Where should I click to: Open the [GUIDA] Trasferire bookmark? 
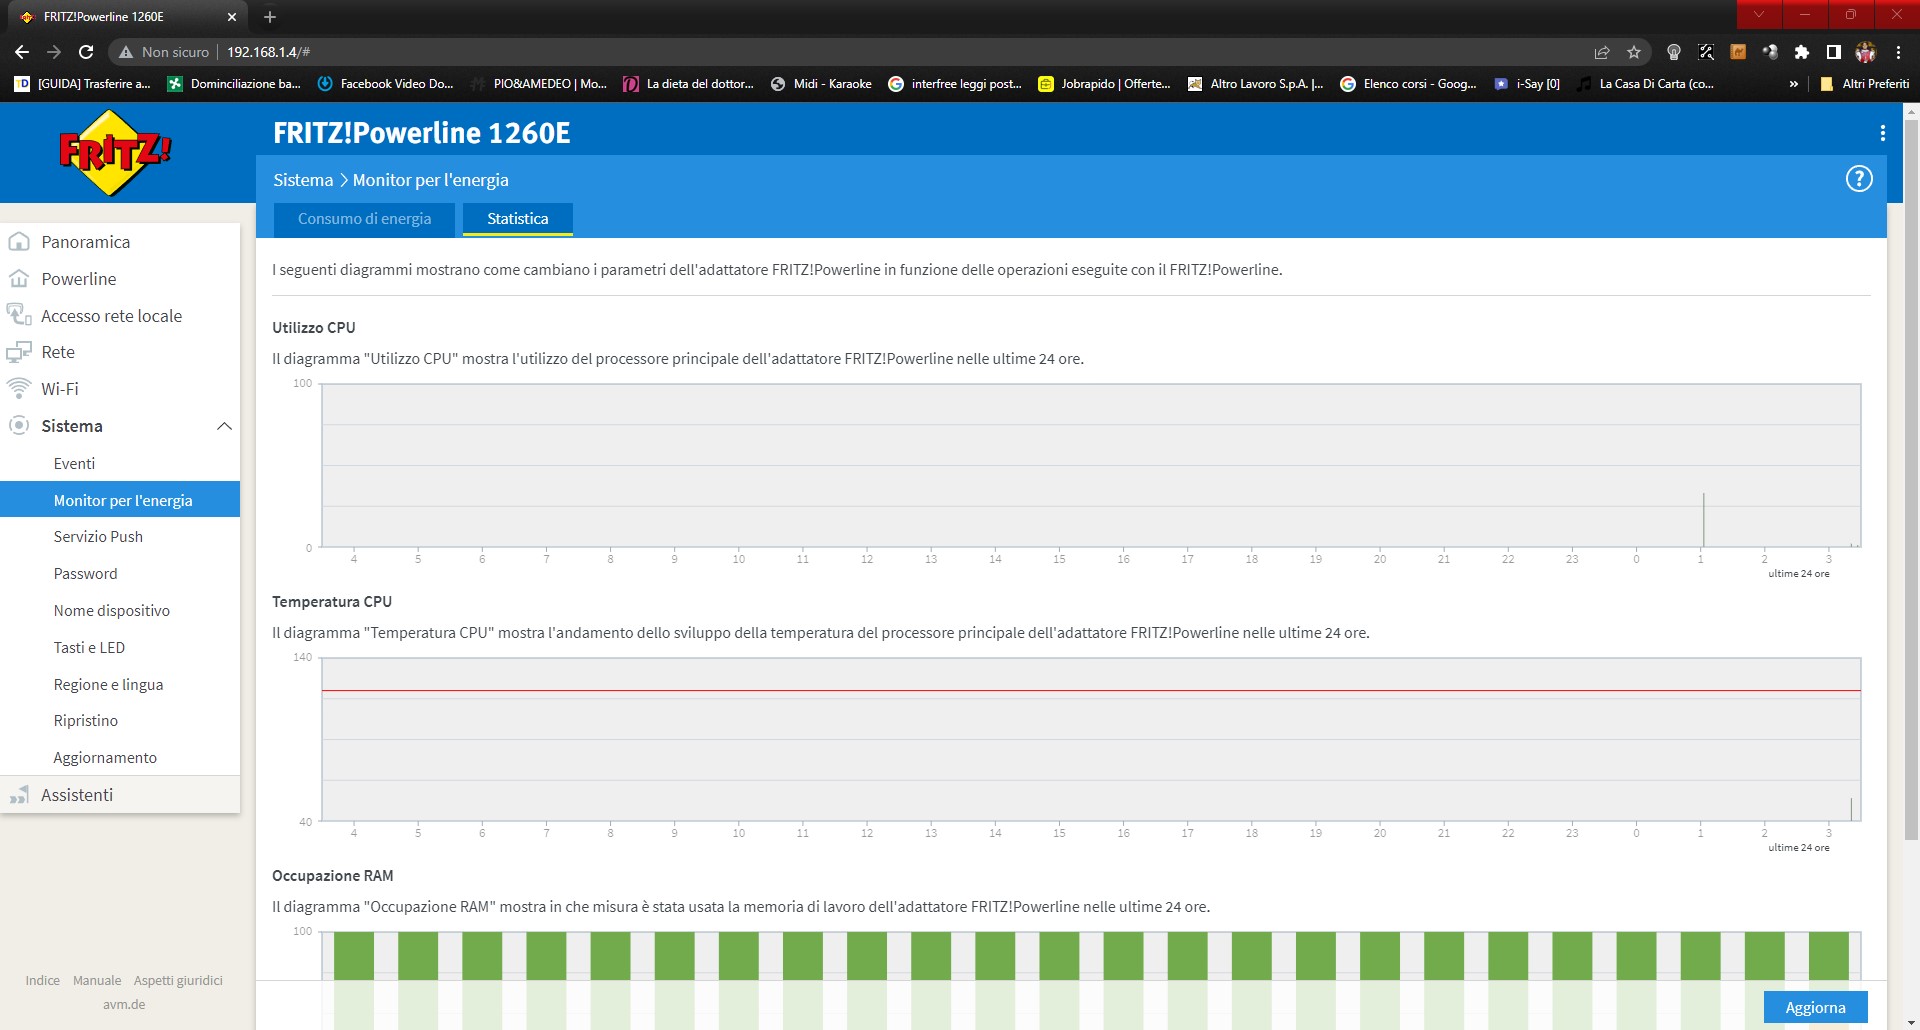[83, 84]
